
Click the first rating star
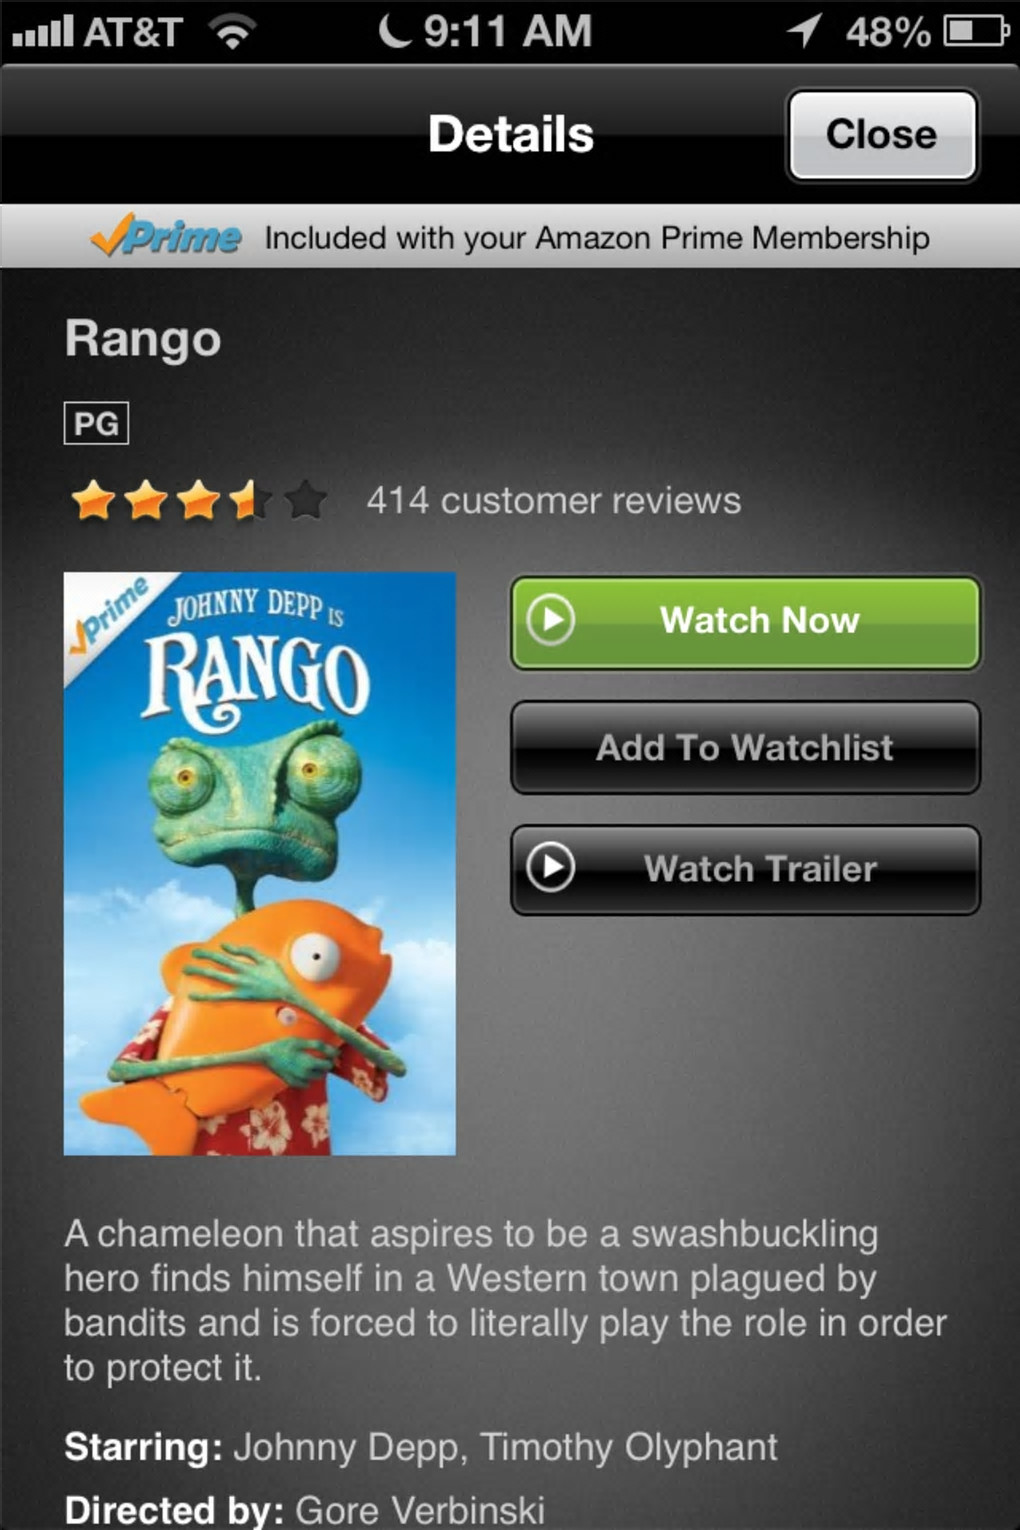(x=93, y=500)
